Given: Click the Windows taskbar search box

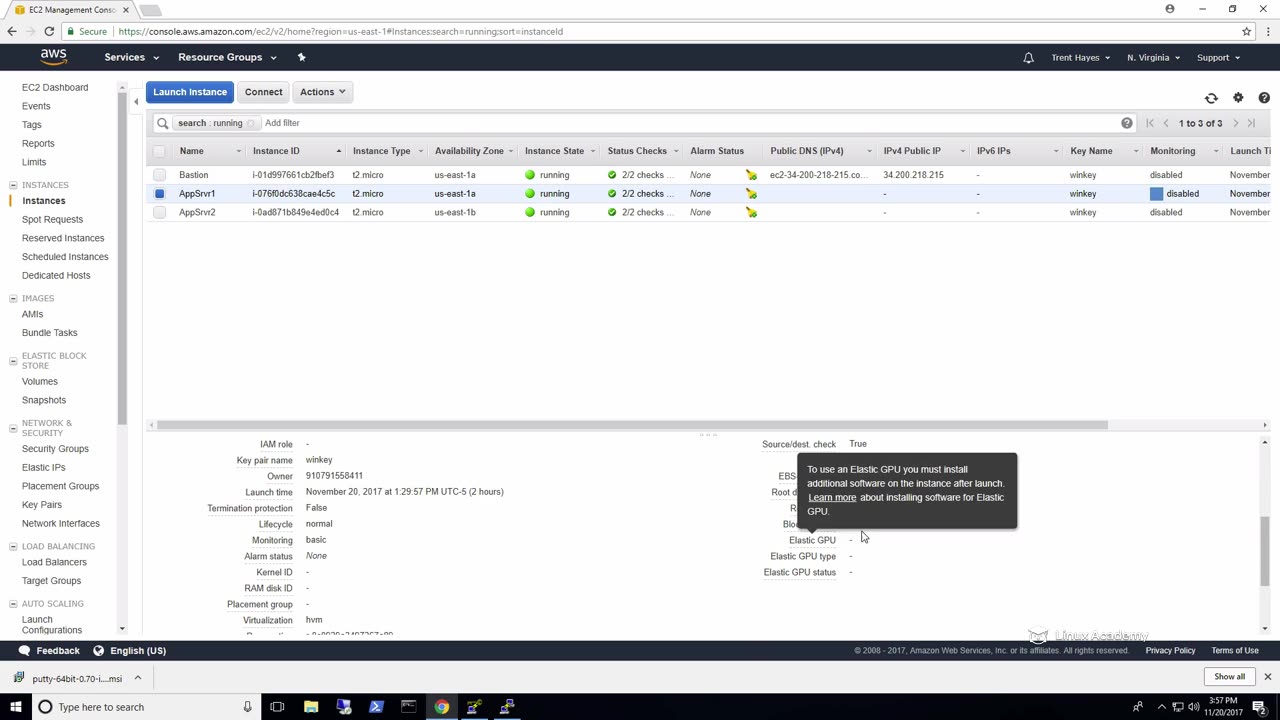Looking at the screenshot, I should pyautogui.click(x=145, y=707).
